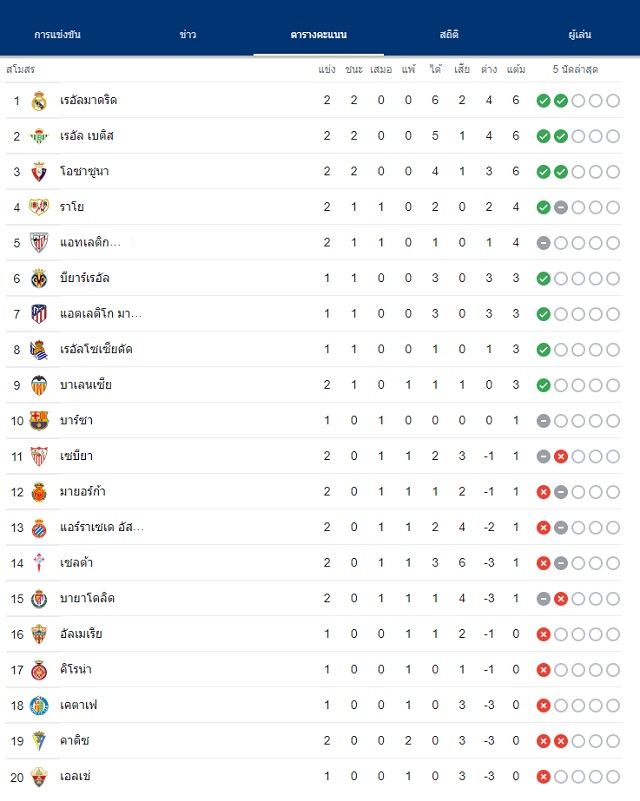Open team link เรอัลมาดริด
The image size is (640, 801).
(88, 100)
